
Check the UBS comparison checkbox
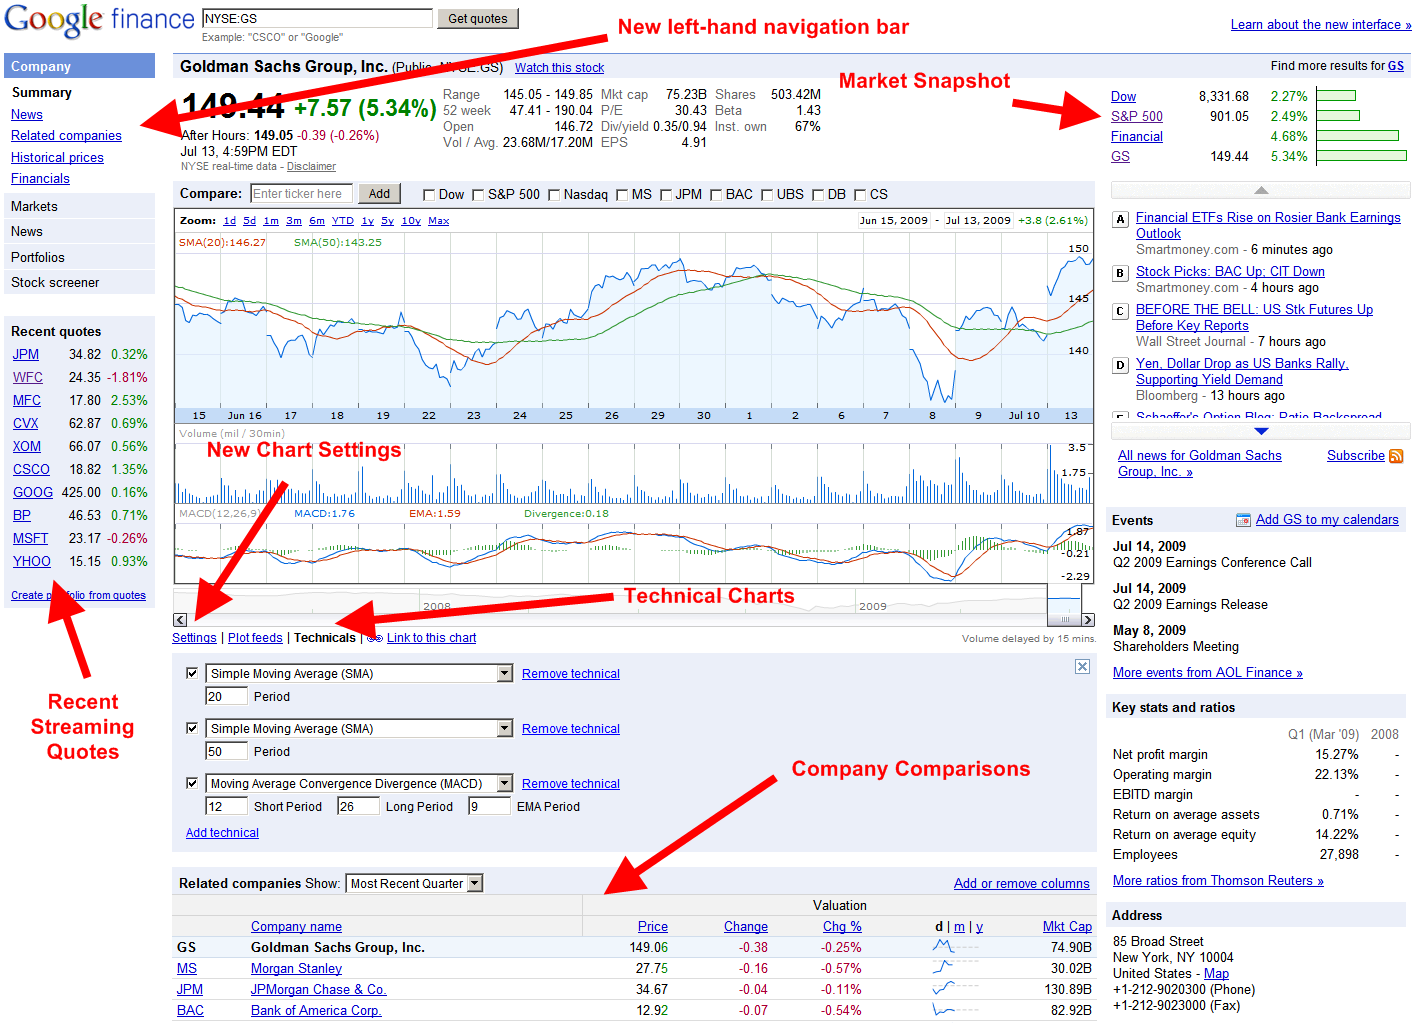(x=767, y=195)
